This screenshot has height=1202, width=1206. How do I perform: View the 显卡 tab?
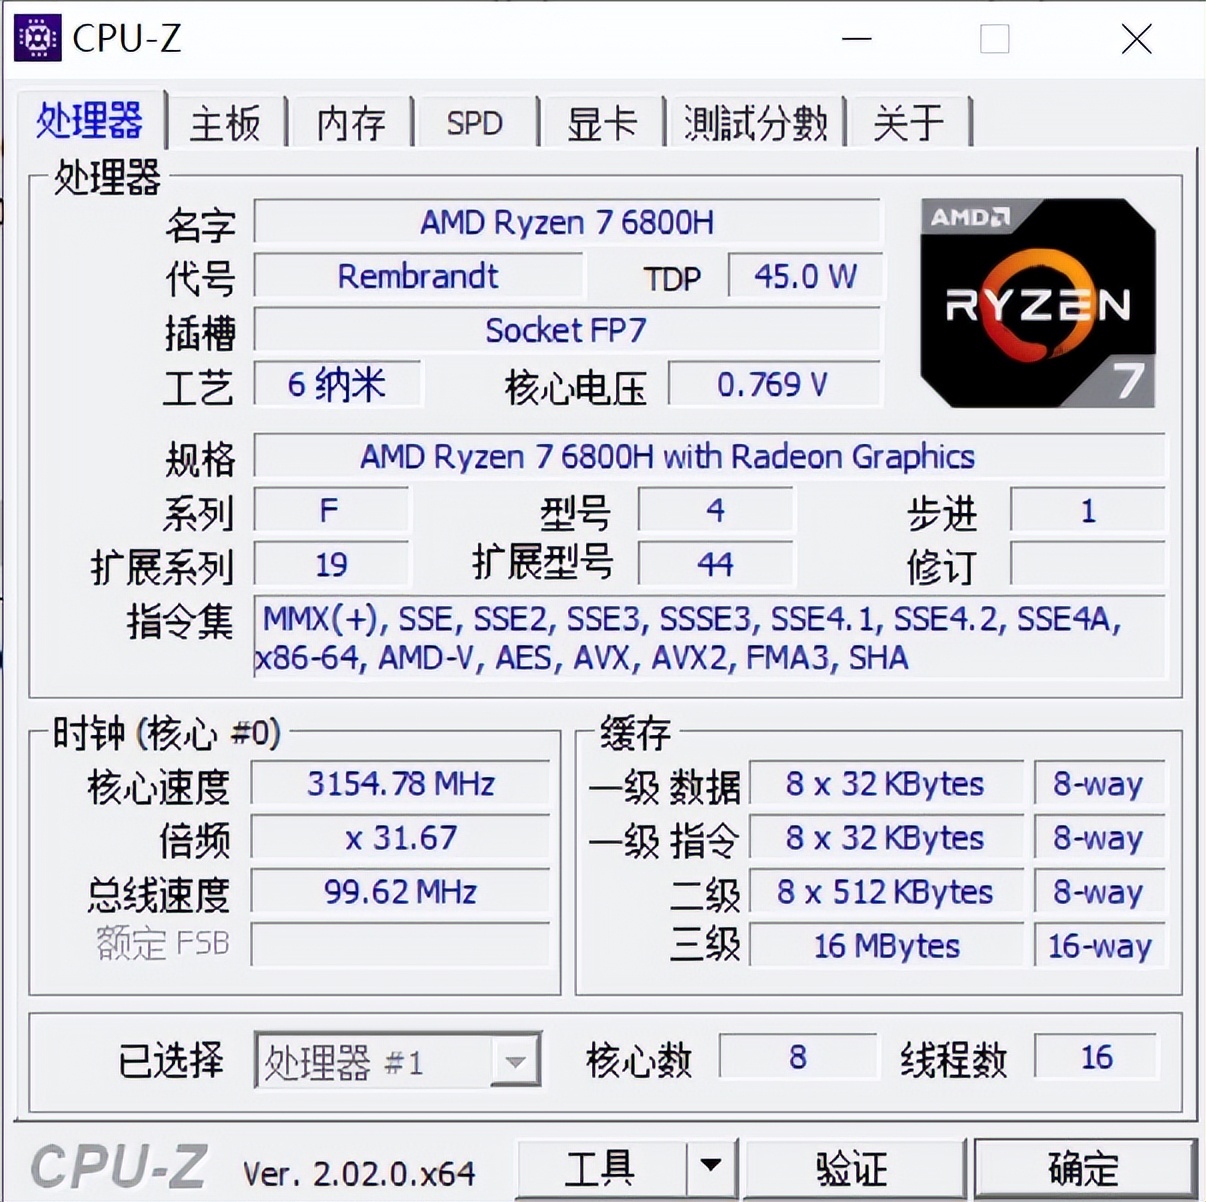click(x=601, y=122)
